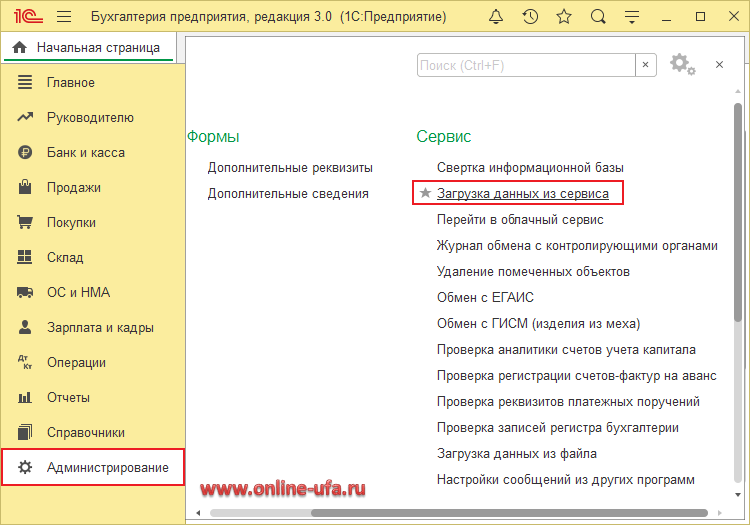Click the magnifier search icon in title bar
Screen dimensions: 750x525
[598, 17]
